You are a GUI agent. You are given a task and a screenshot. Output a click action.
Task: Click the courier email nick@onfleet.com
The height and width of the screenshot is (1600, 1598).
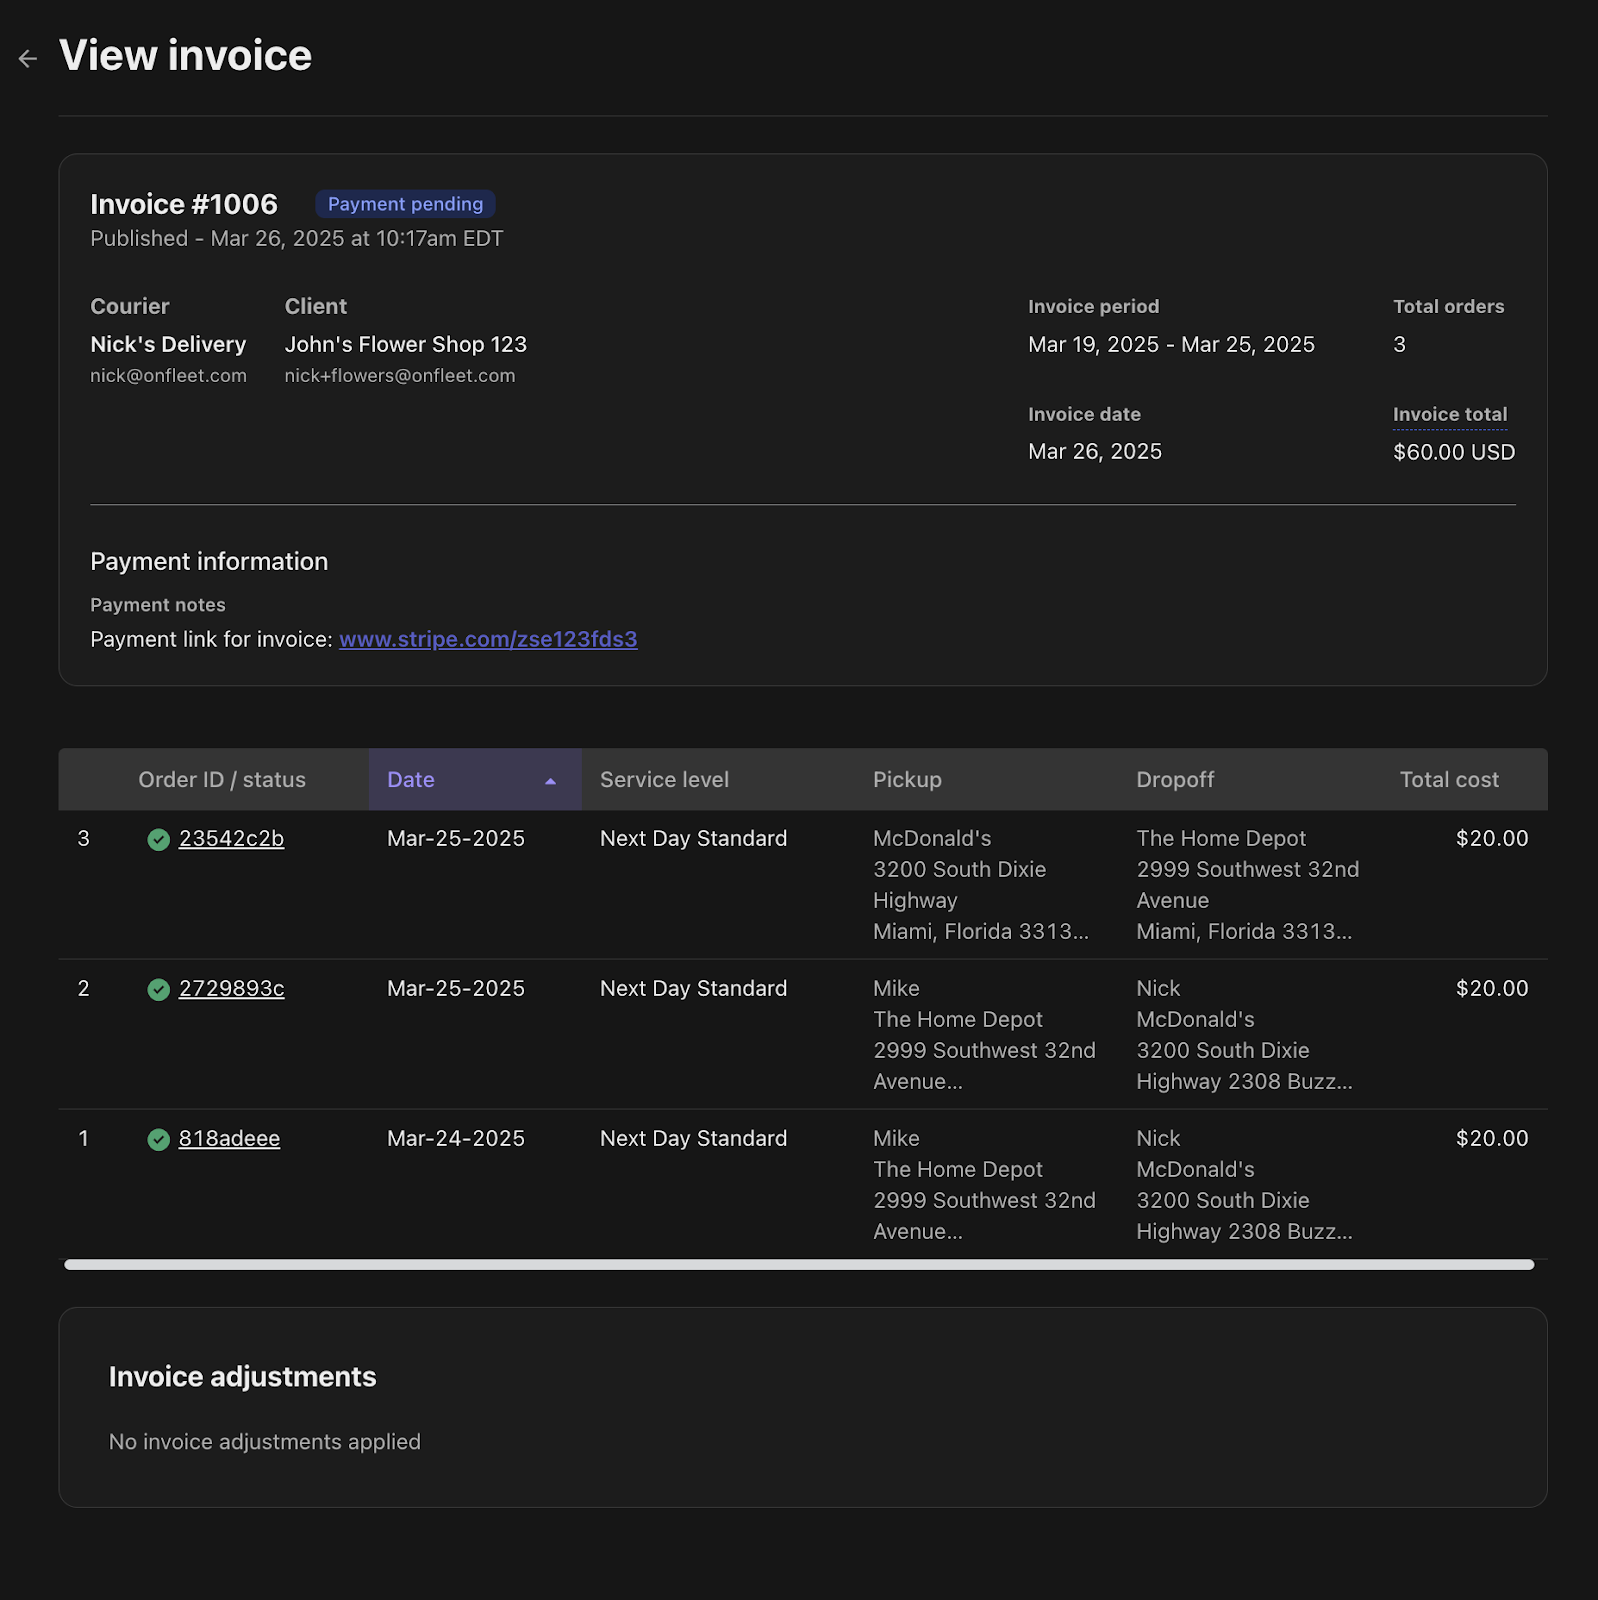coord(168,376)
